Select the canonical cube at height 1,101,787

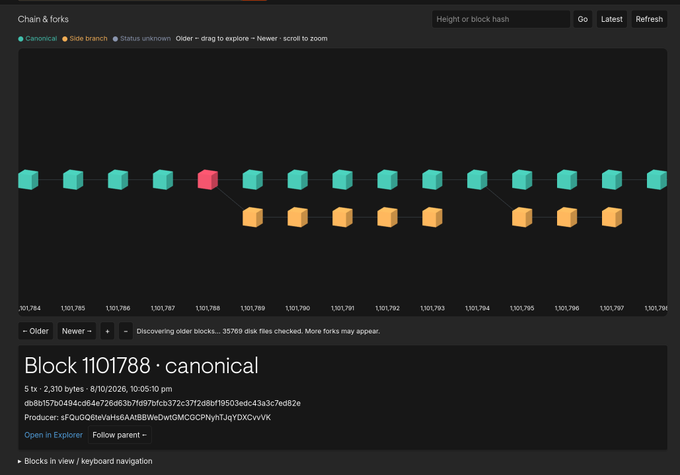point(163,180)
